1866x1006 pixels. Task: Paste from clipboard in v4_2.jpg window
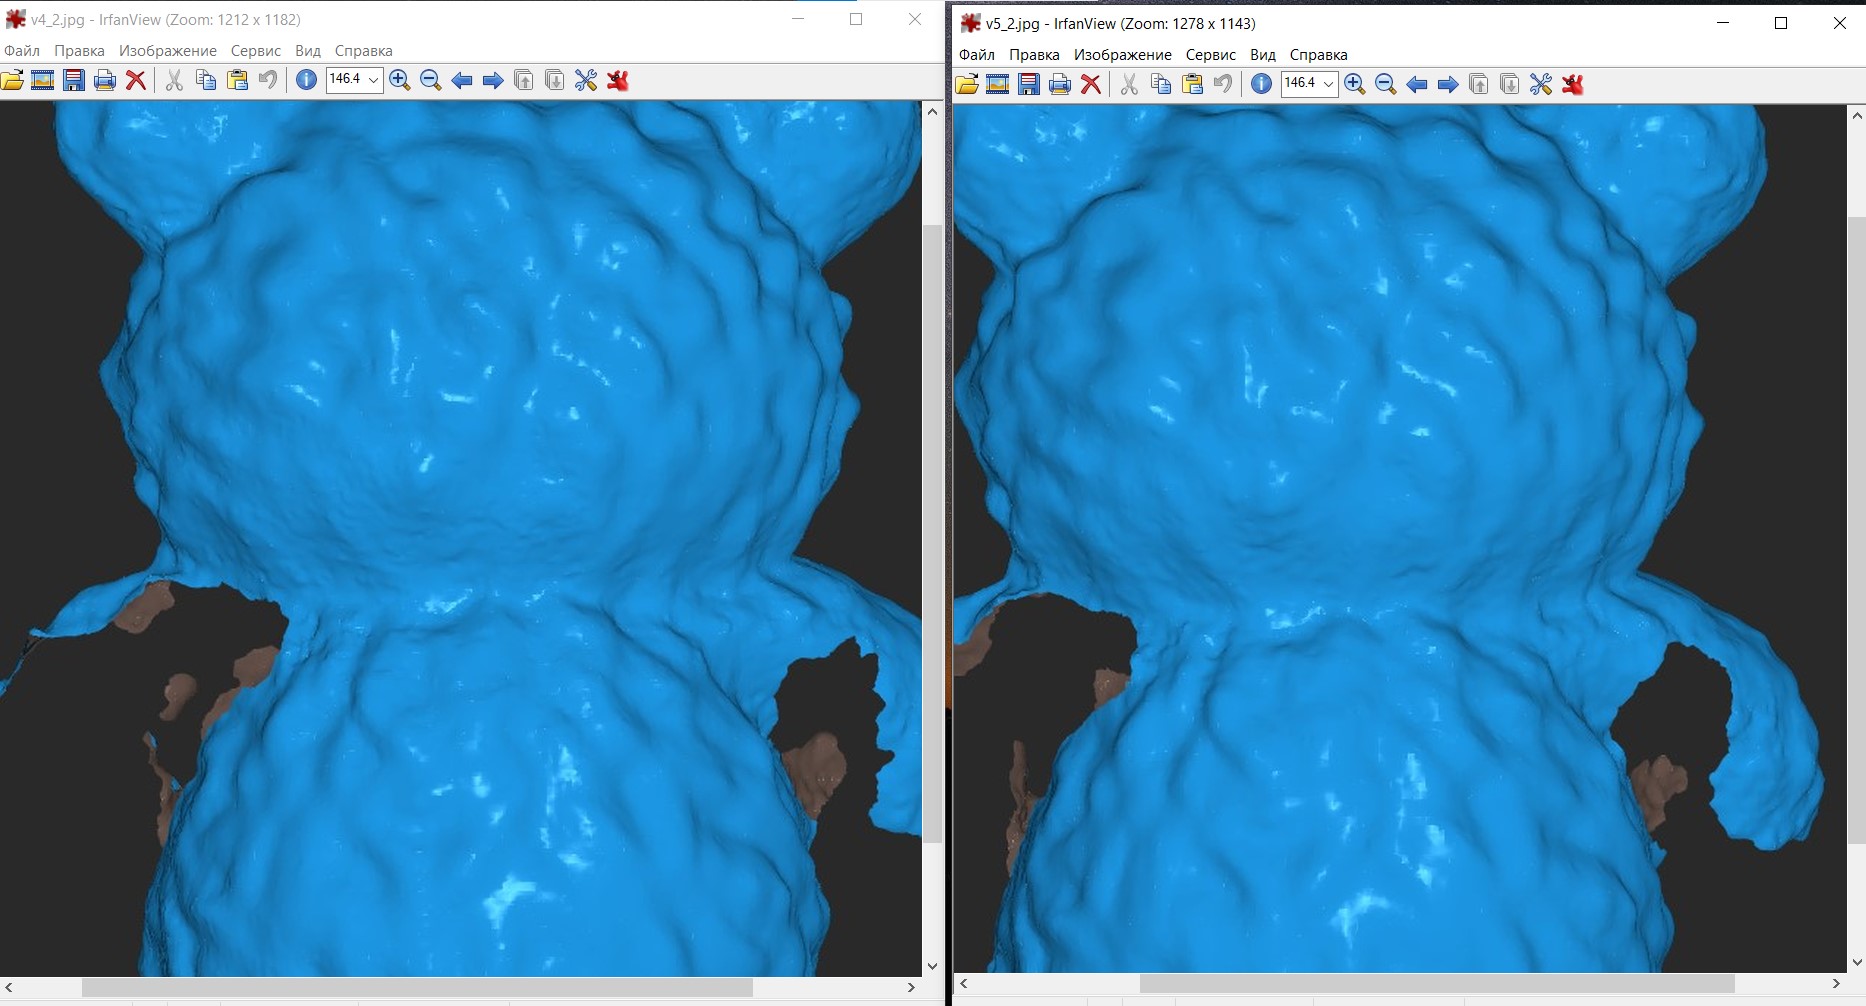[237, 80]
